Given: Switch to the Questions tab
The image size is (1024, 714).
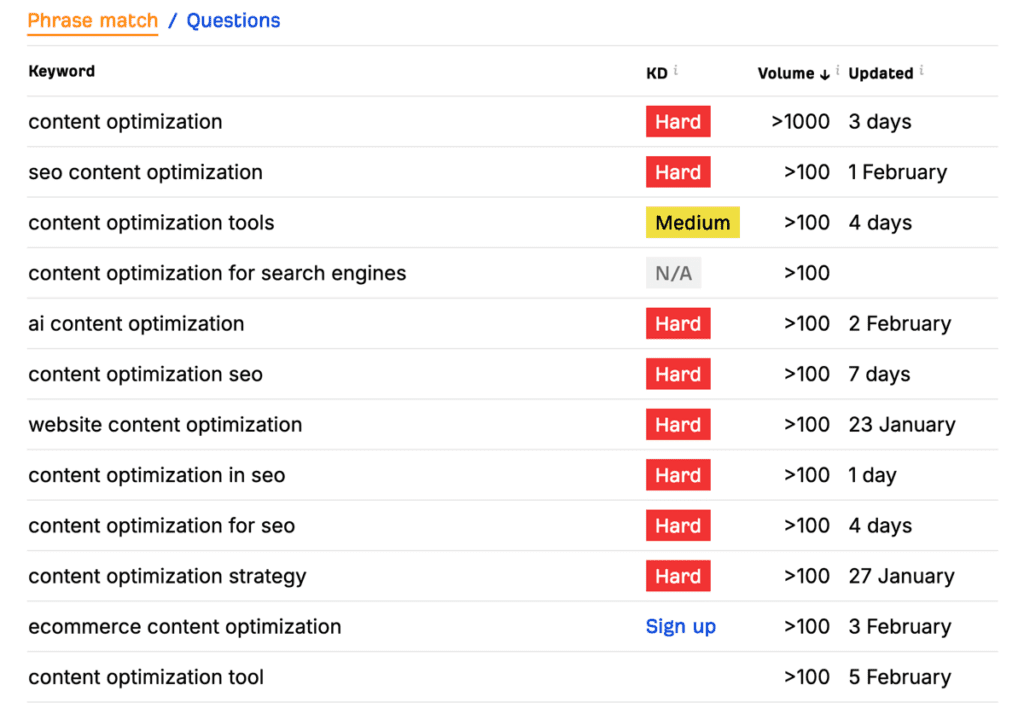Looking at the screenshot, I should click(x=233, y=20).
